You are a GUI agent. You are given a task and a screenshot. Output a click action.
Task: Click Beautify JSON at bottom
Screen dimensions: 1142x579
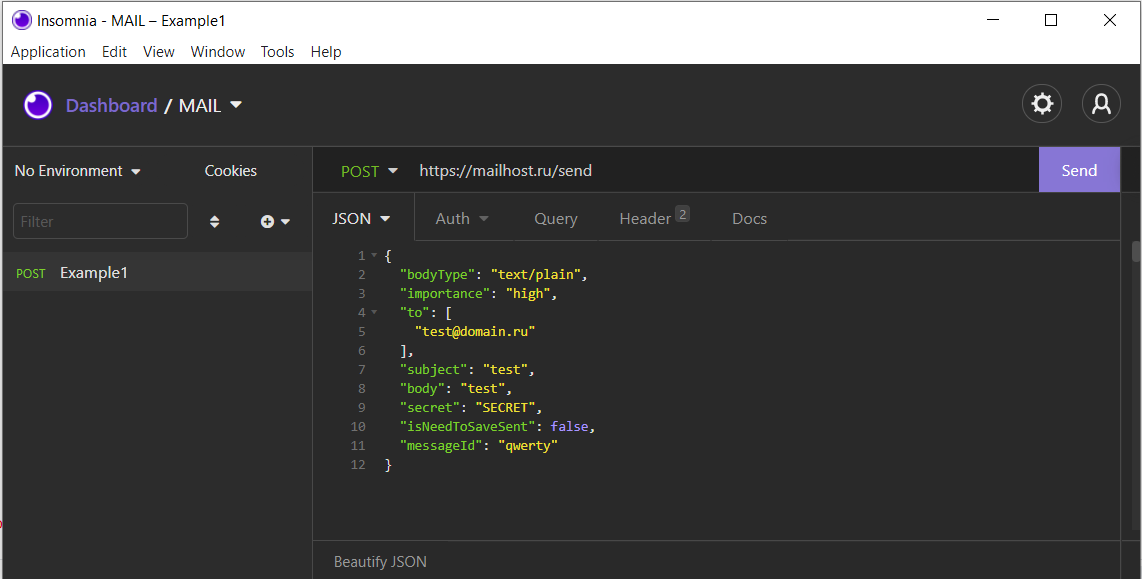[x=379, y=561]
